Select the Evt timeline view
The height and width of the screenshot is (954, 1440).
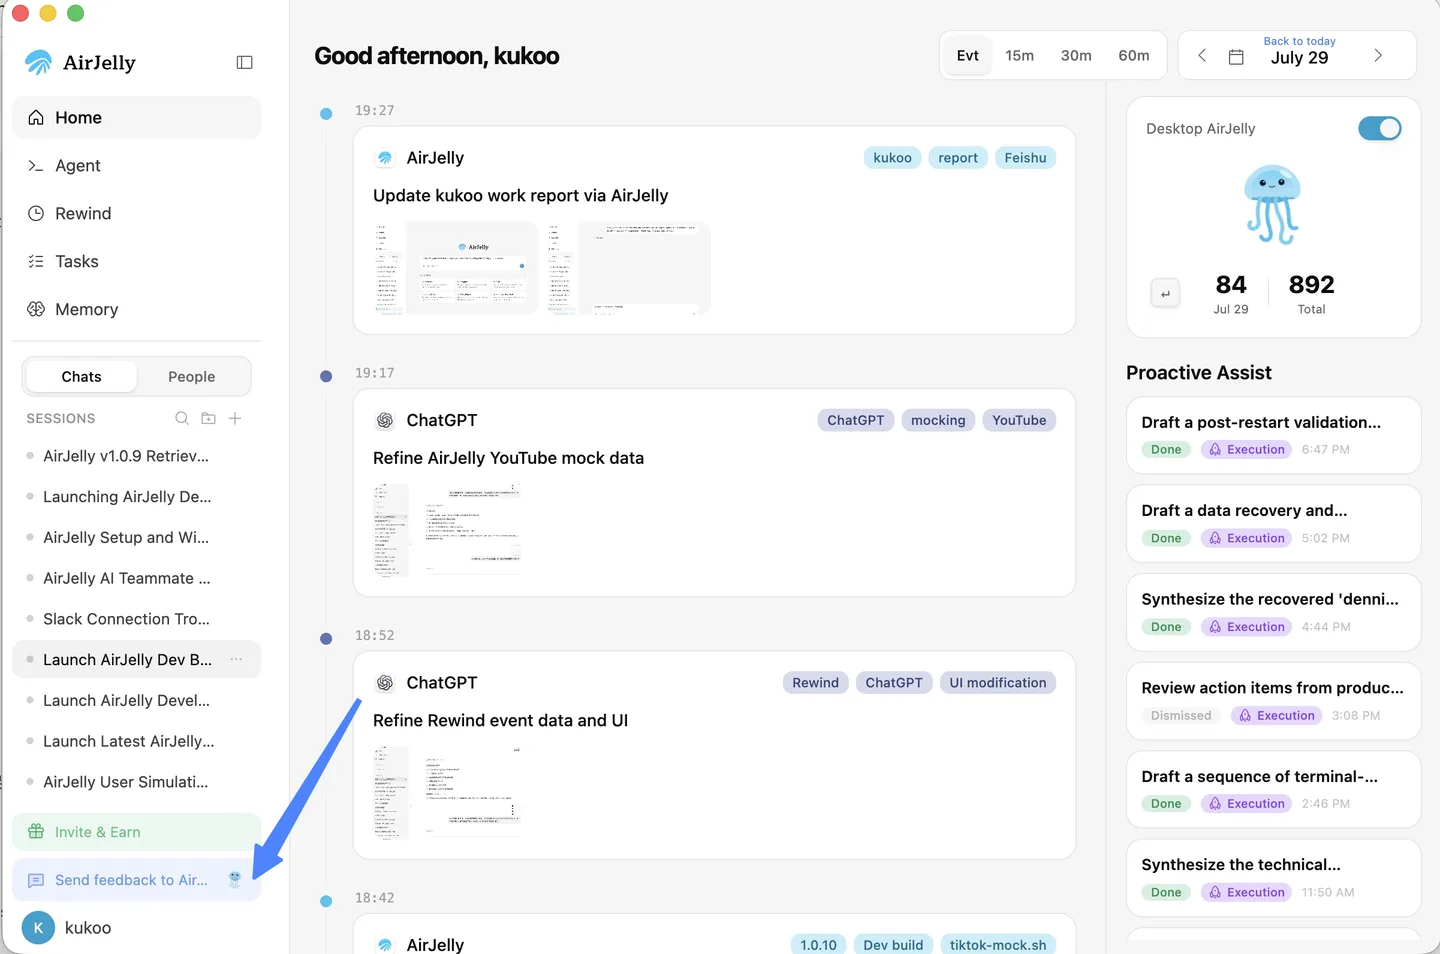pos(968,56)
